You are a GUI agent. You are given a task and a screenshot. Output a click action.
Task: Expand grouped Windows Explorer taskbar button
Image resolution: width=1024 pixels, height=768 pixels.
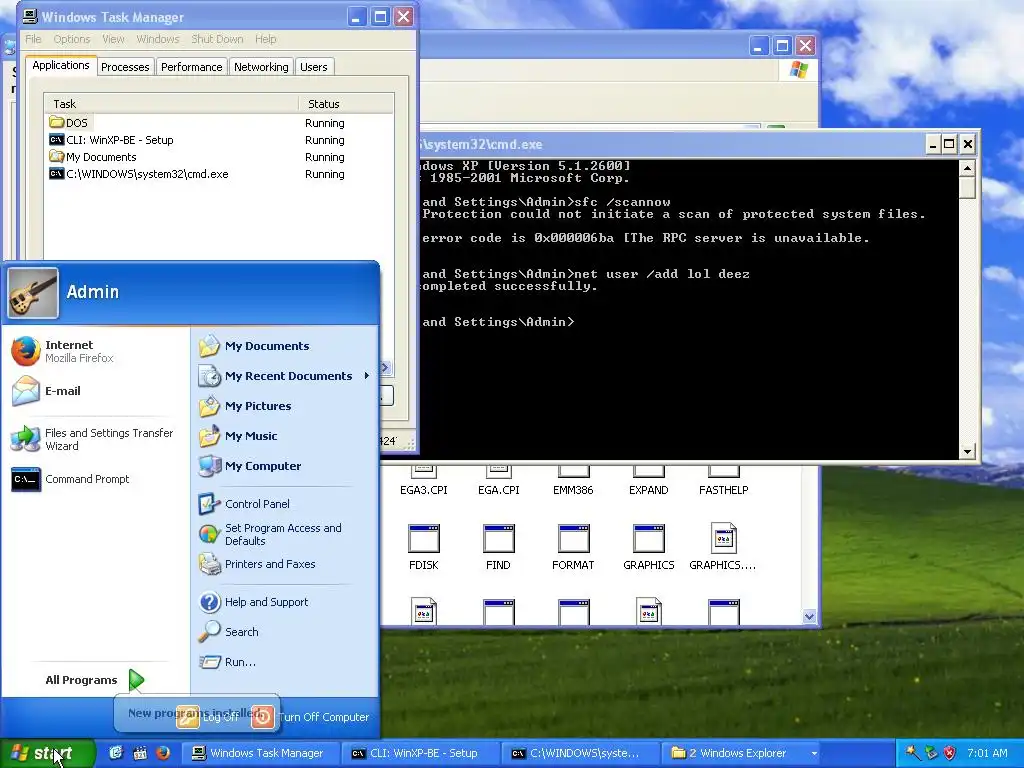tap(743, 754)
